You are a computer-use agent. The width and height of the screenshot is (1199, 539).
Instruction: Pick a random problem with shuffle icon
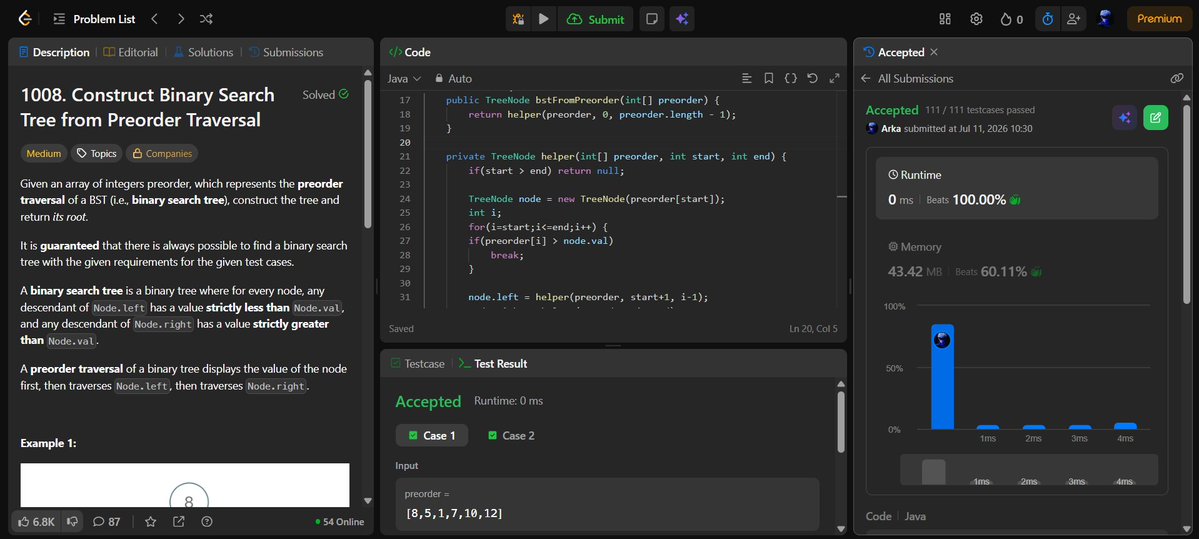coord(206,18)
